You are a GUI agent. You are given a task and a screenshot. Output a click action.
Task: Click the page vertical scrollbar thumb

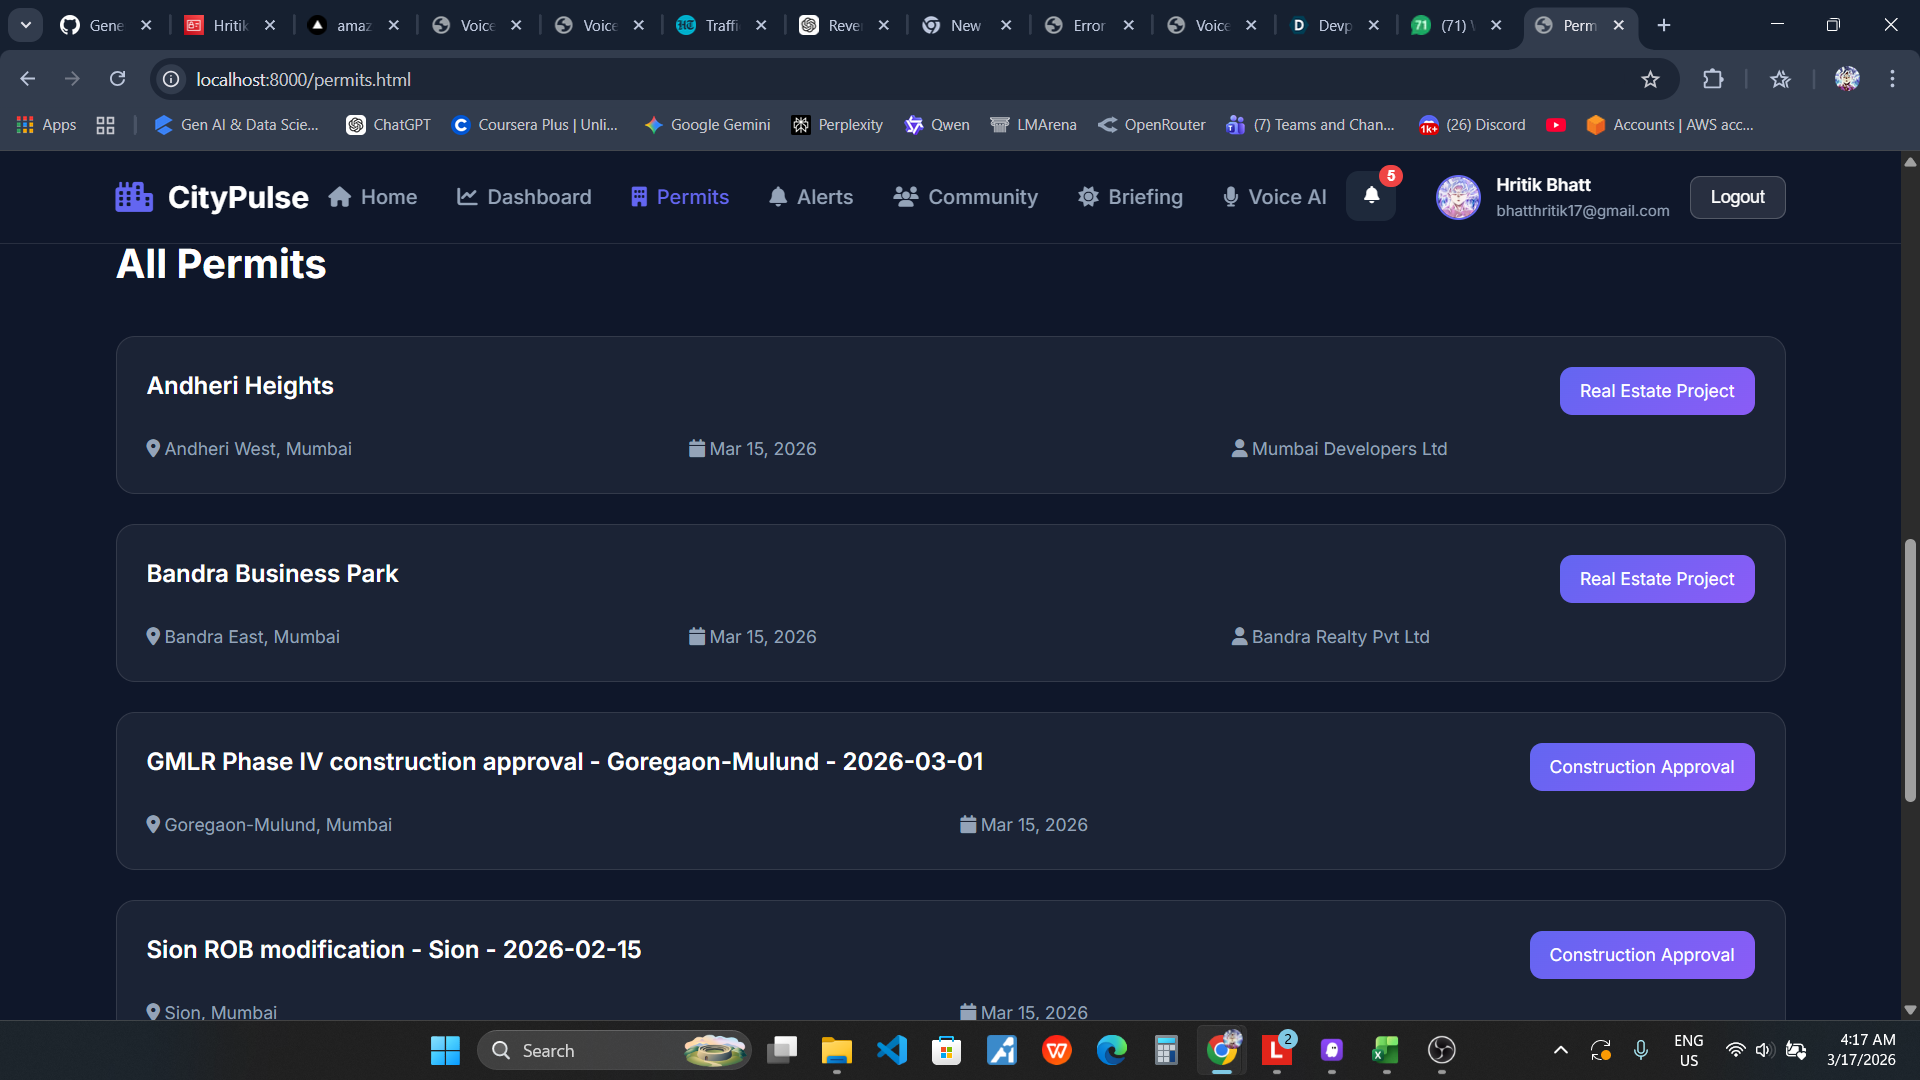[1910, 670]
